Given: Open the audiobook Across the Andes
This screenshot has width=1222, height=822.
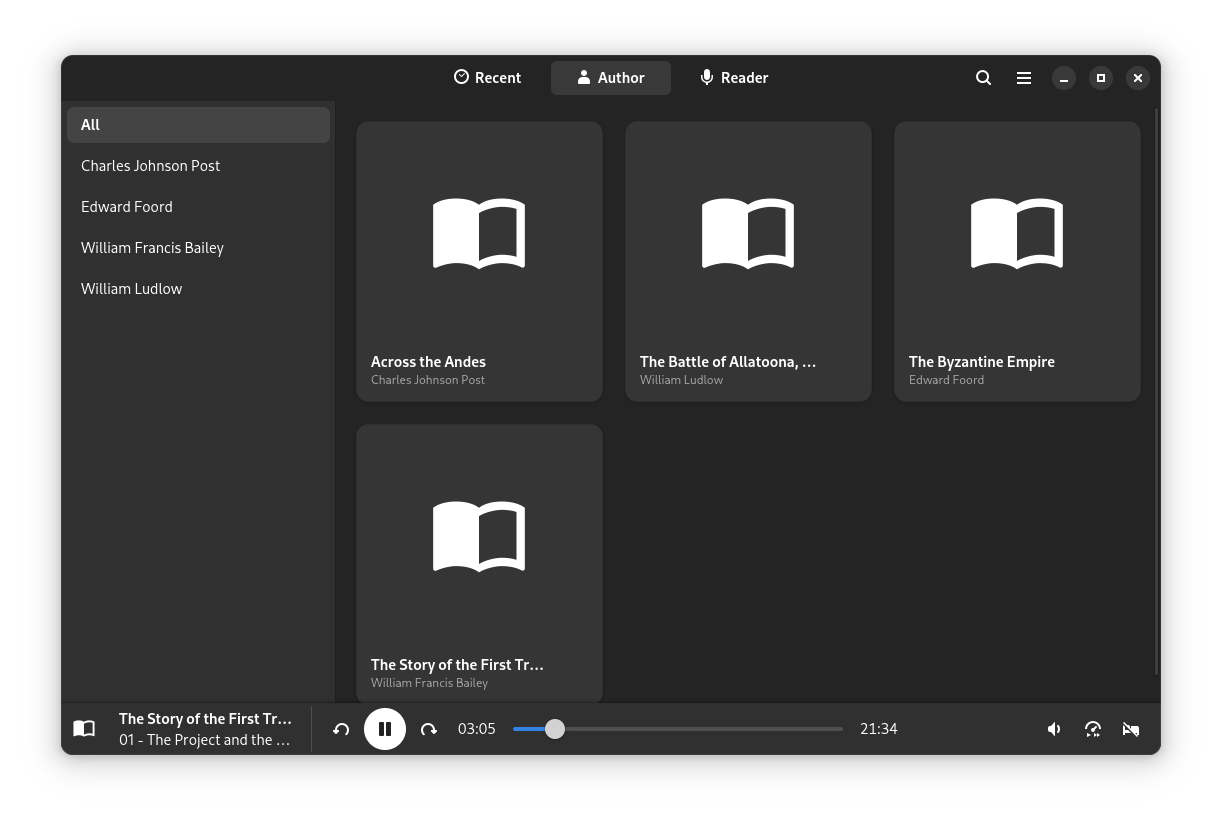Looking at the screenshot, I should point(479,261).
